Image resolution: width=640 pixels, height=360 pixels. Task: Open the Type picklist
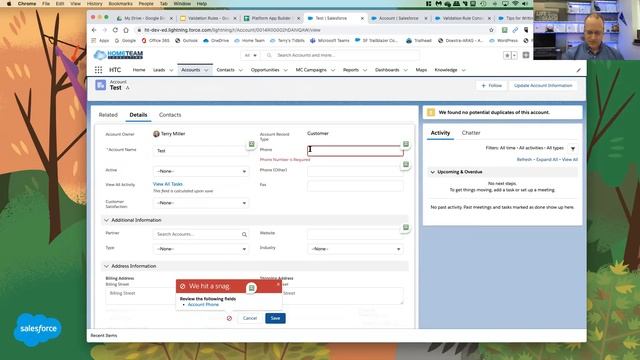200,249
